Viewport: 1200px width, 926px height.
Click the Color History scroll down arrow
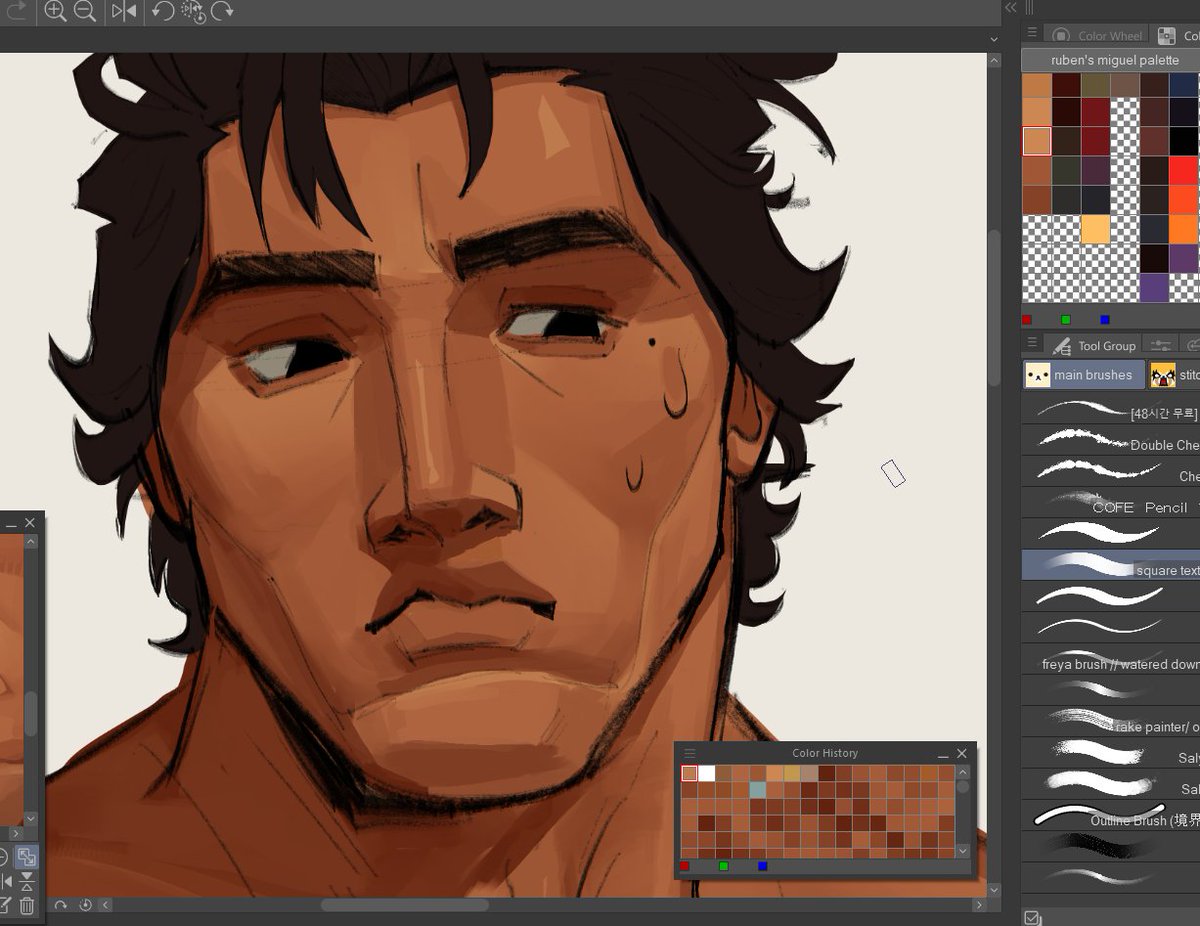[x=963, y=851]
